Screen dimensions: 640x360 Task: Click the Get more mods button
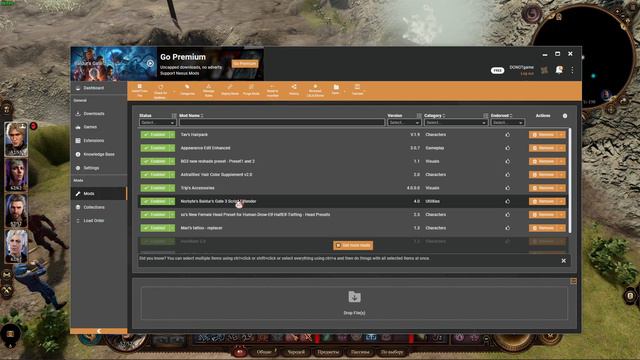353,245
